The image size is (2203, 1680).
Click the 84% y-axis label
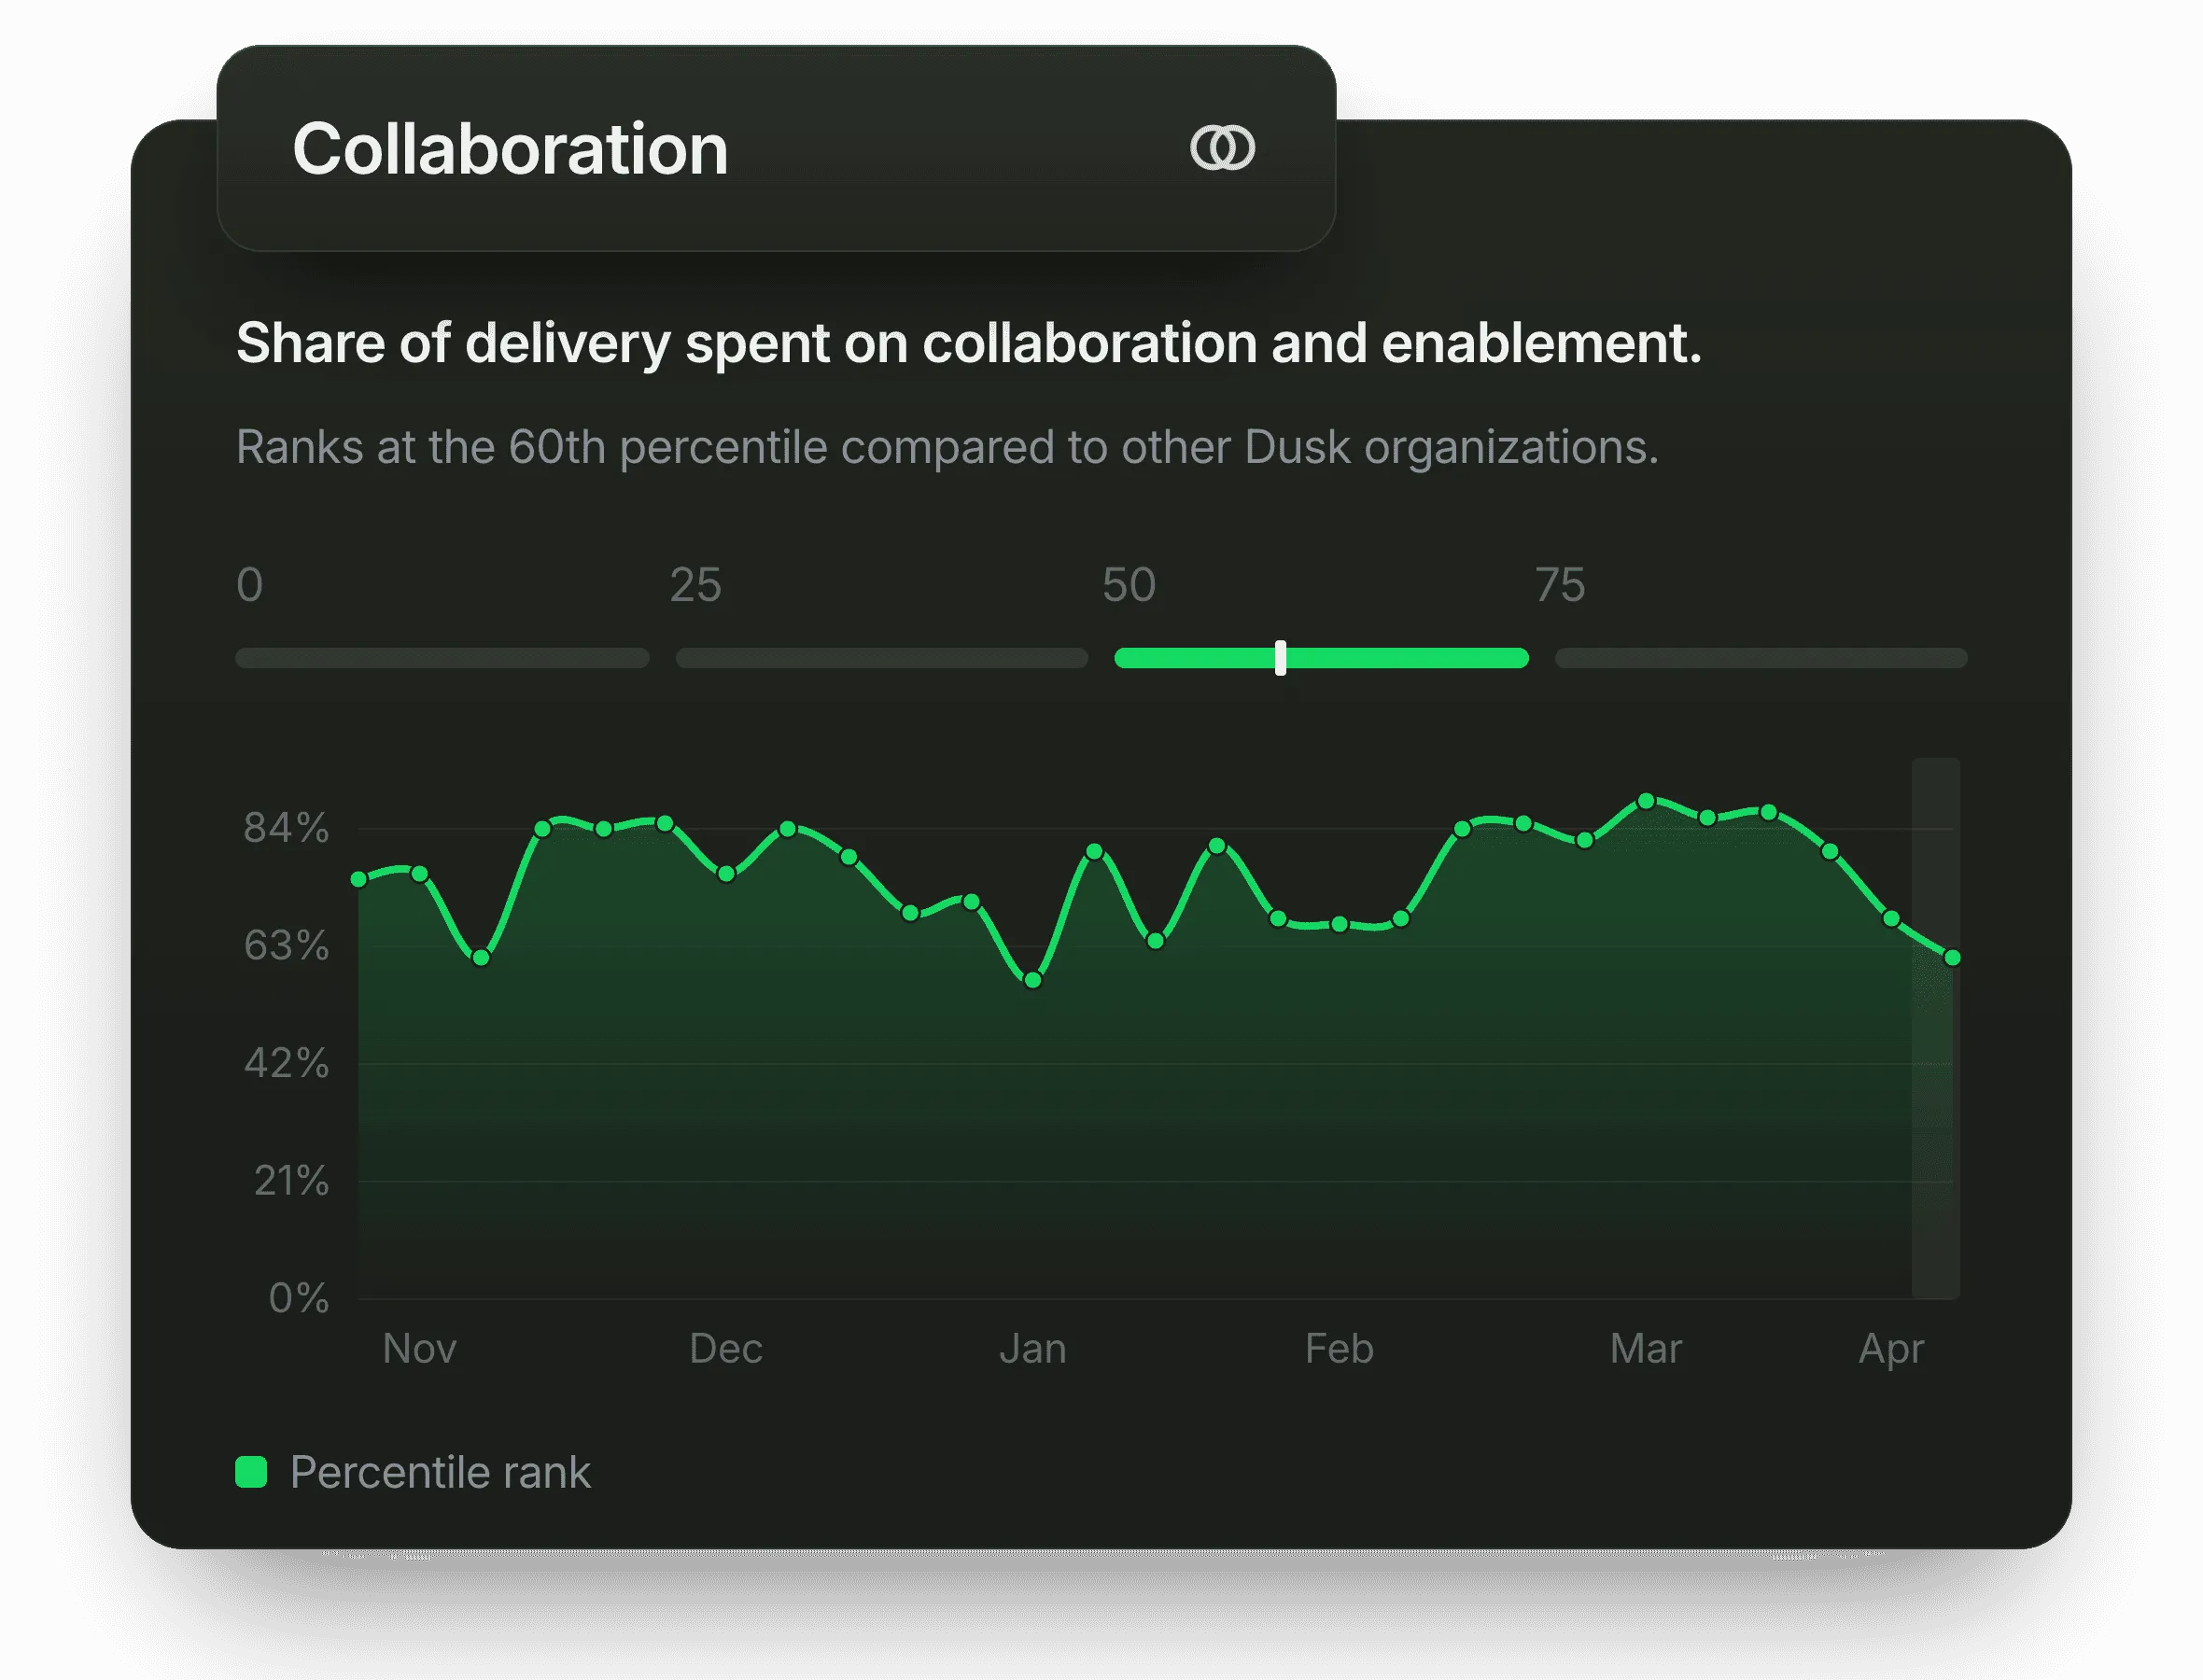tap(286, 828)
